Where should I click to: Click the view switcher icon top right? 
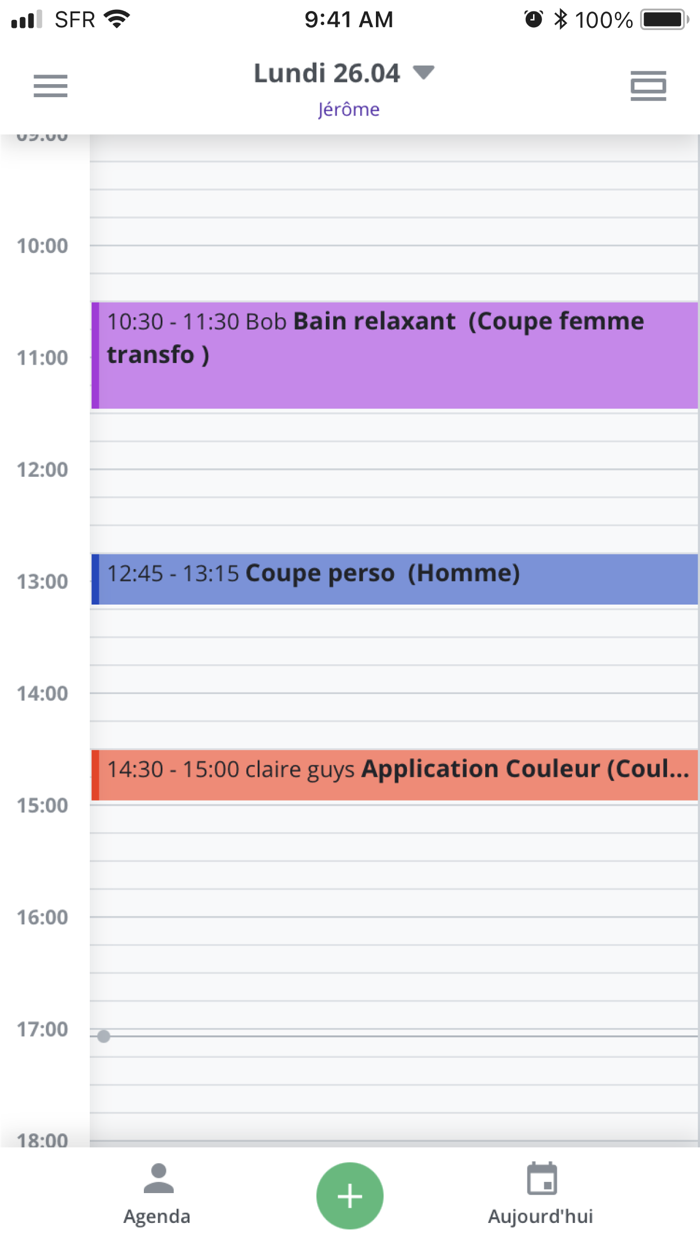coord(648,86)
